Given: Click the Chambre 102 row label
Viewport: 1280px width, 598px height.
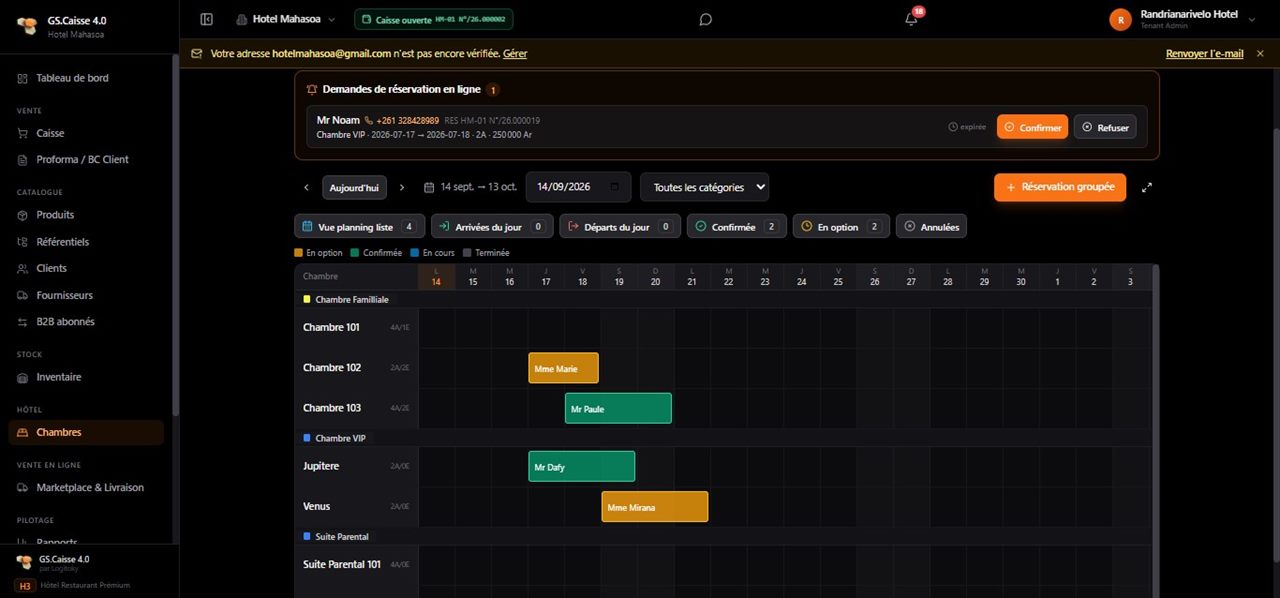Looking at the screenshot, I should click(x=332, y=367).
